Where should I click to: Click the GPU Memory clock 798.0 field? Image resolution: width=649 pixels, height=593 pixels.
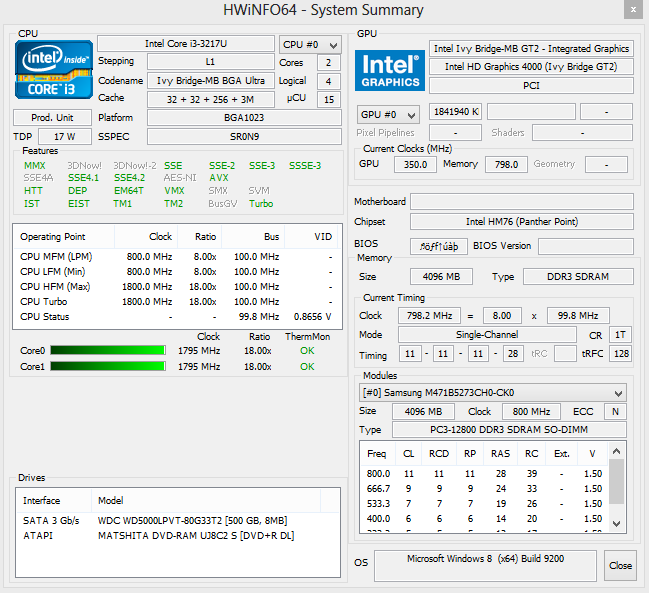point(506,165)
